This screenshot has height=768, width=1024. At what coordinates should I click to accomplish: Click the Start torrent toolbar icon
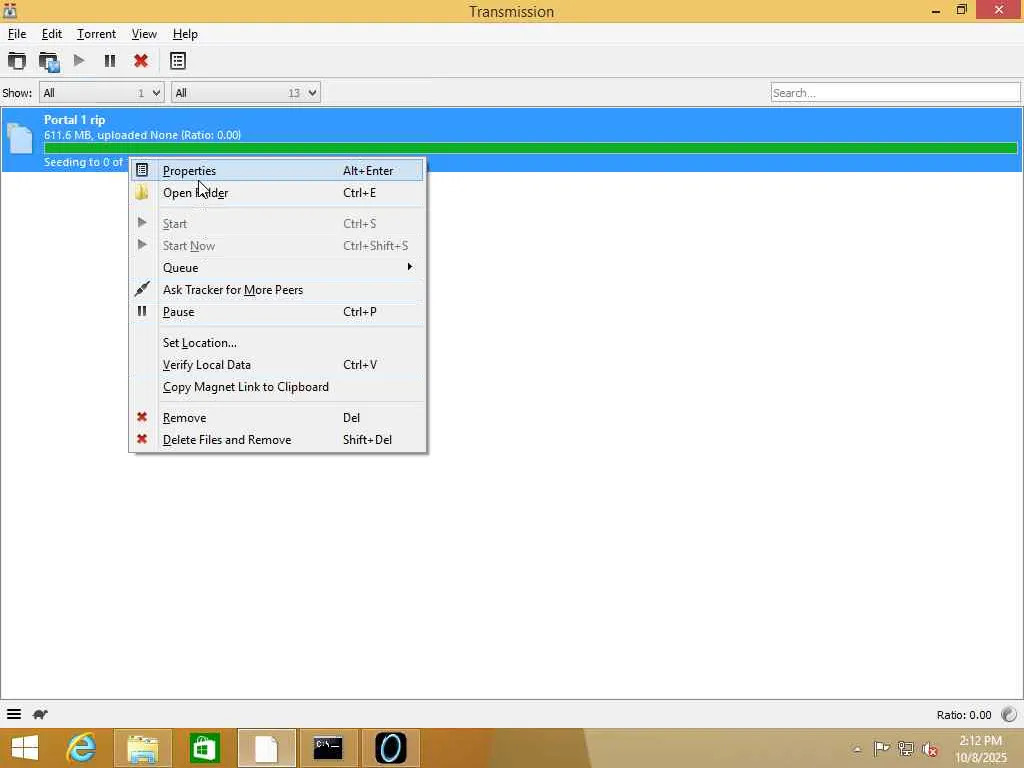coord(79,61)
